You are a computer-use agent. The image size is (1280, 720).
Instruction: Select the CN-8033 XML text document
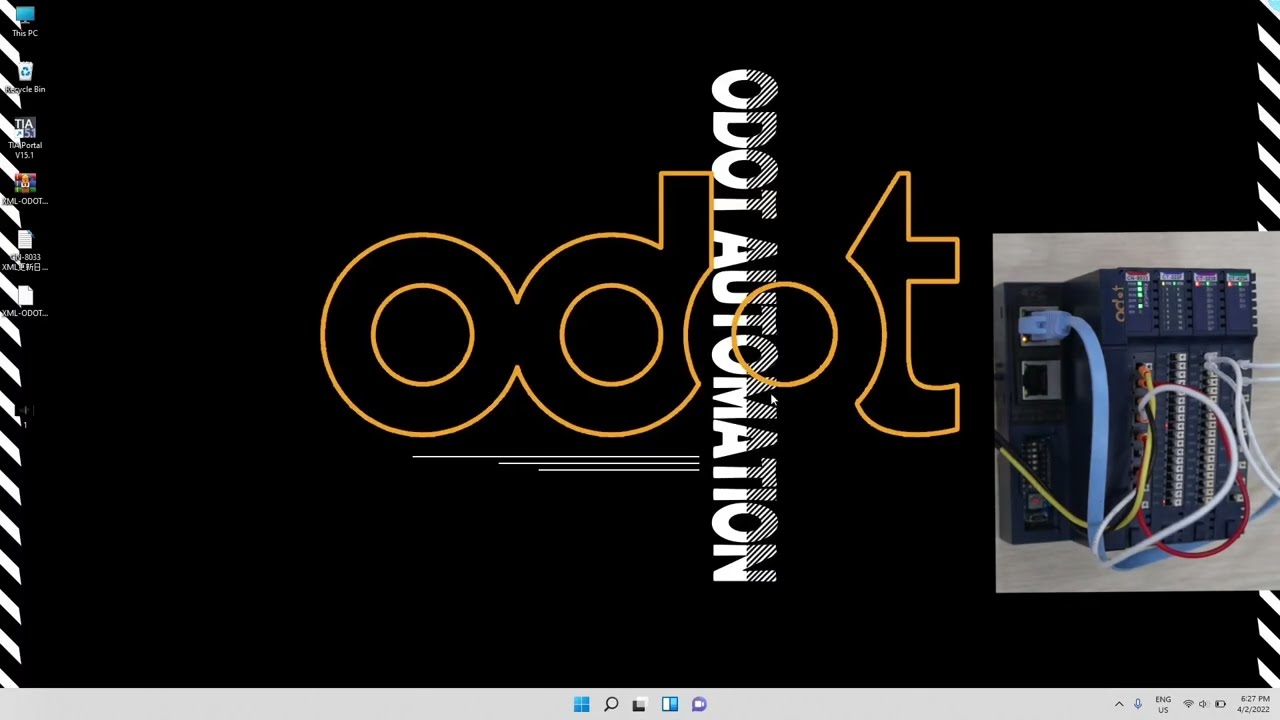point(25,250)
